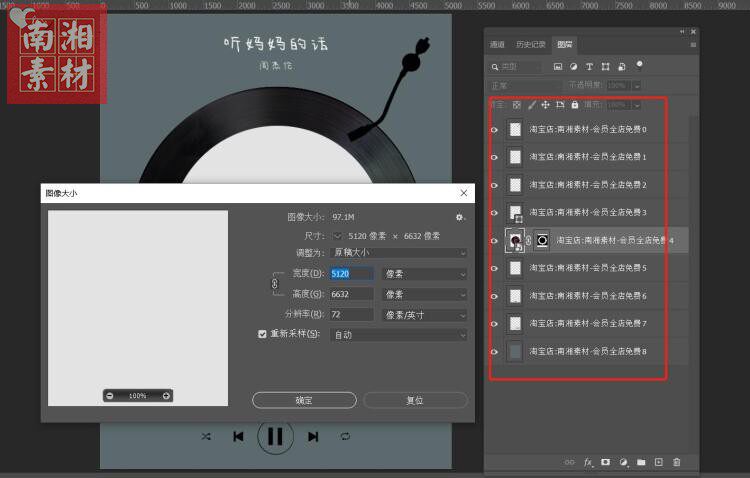Close the 图像大小 dialog
Viewport: 750px width, 478px height.
(463, 193)
